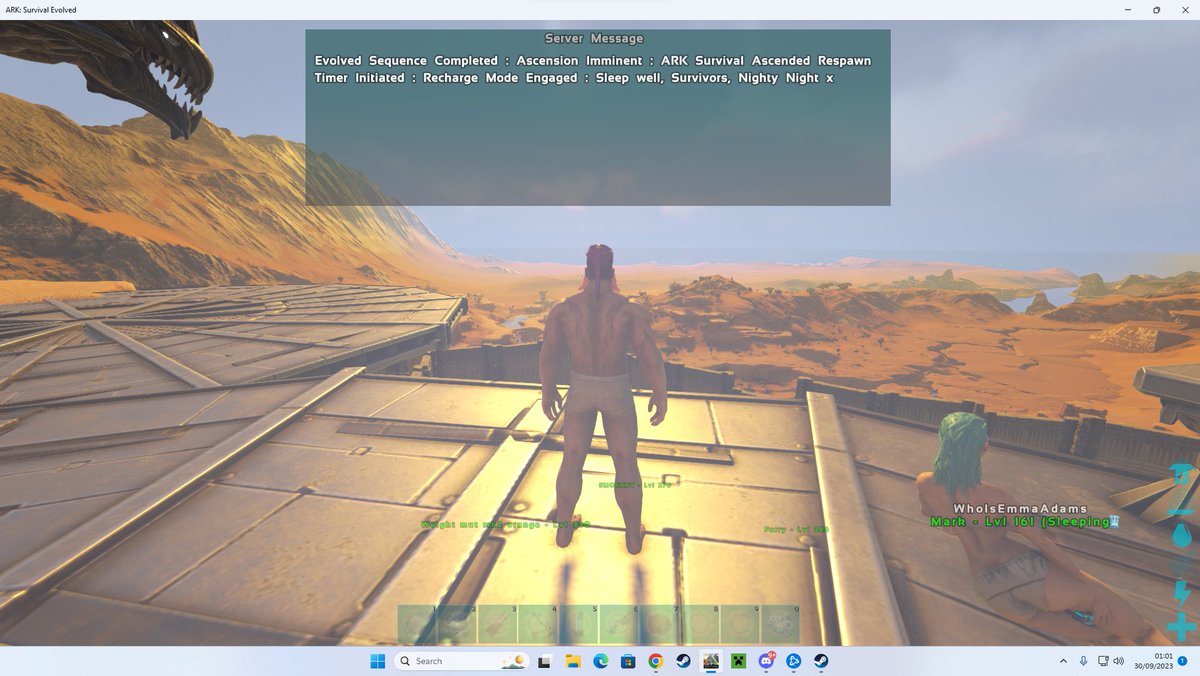Image resolution: width=1200 pixels, height=676 pixels.
Task: Click the stamina lightning bolt icon
Action: pyautogui.click(x=1182, y=593)
